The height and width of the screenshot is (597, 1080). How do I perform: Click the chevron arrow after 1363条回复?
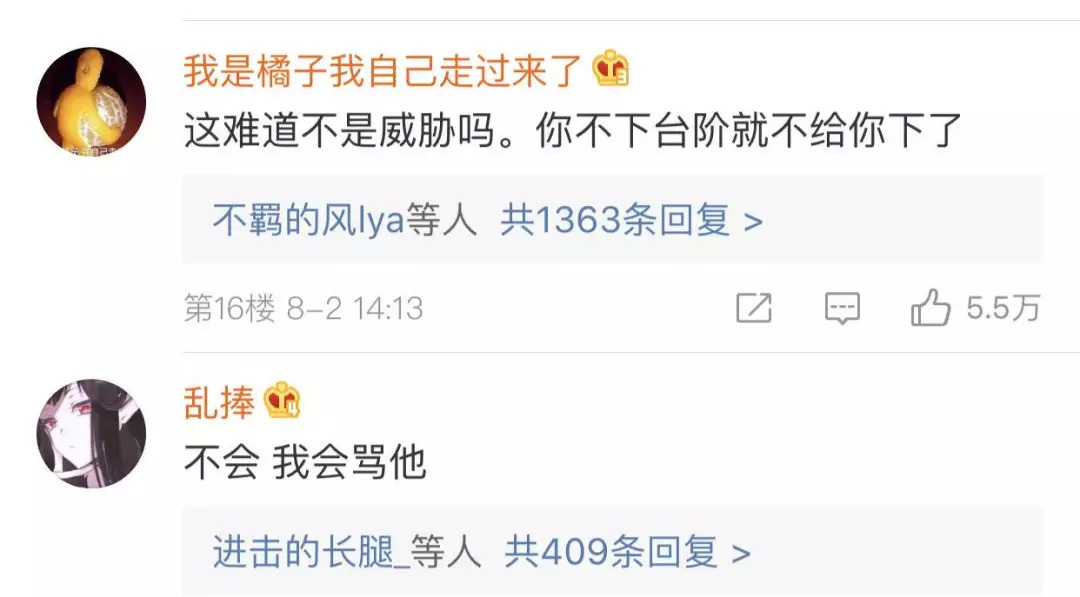click(x=753, y=222)
